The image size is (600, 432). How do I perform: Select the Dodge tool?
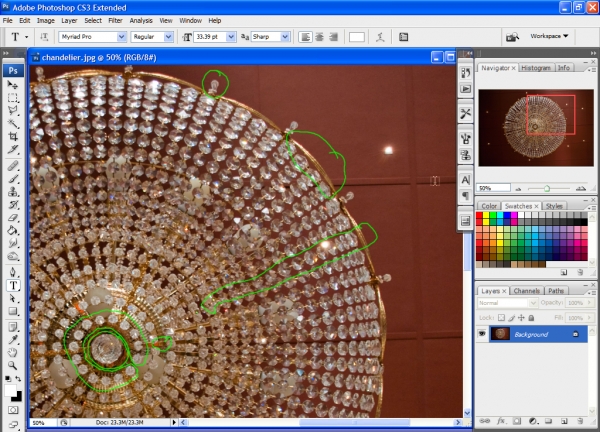pos(13,256)
